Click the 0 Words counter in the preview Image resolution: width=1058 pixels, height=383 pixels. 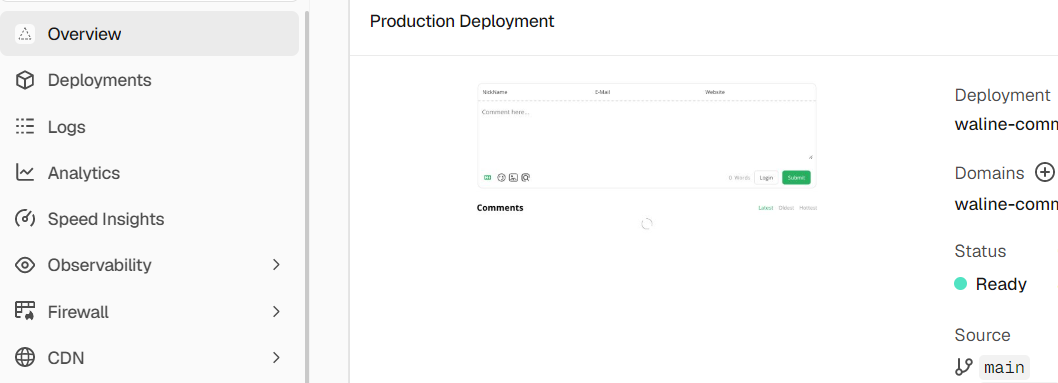(x=740, y=178)
